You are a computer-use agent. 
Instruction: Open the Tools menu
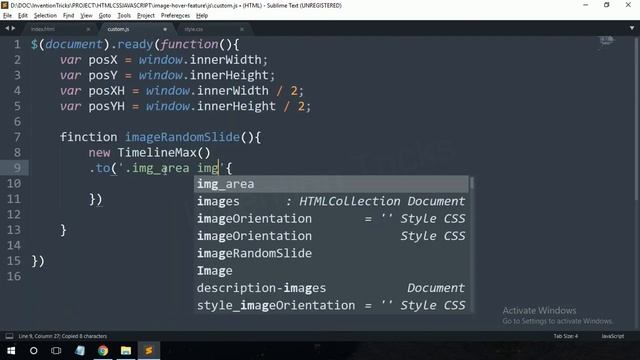(124, 16)
